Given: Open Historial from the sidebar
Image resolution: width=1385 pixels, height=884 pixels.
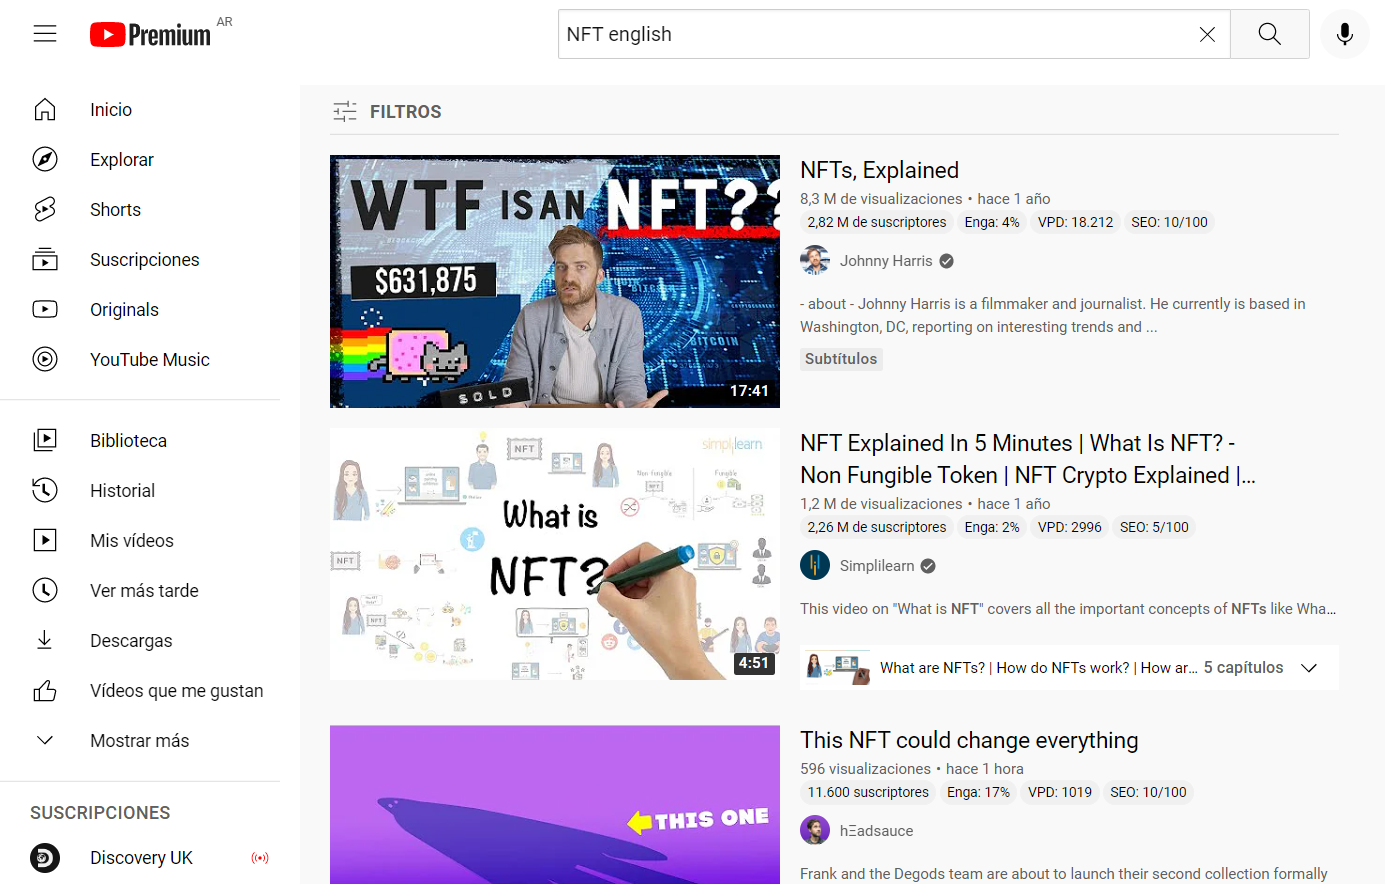Looking at the screenshot, I should (122, 490).
